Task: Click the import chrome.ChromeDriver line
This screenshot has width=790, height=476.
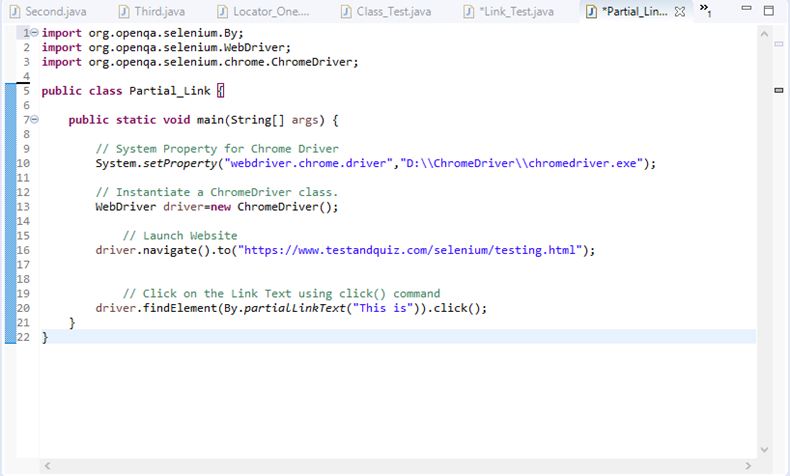Action: (200, 62)
